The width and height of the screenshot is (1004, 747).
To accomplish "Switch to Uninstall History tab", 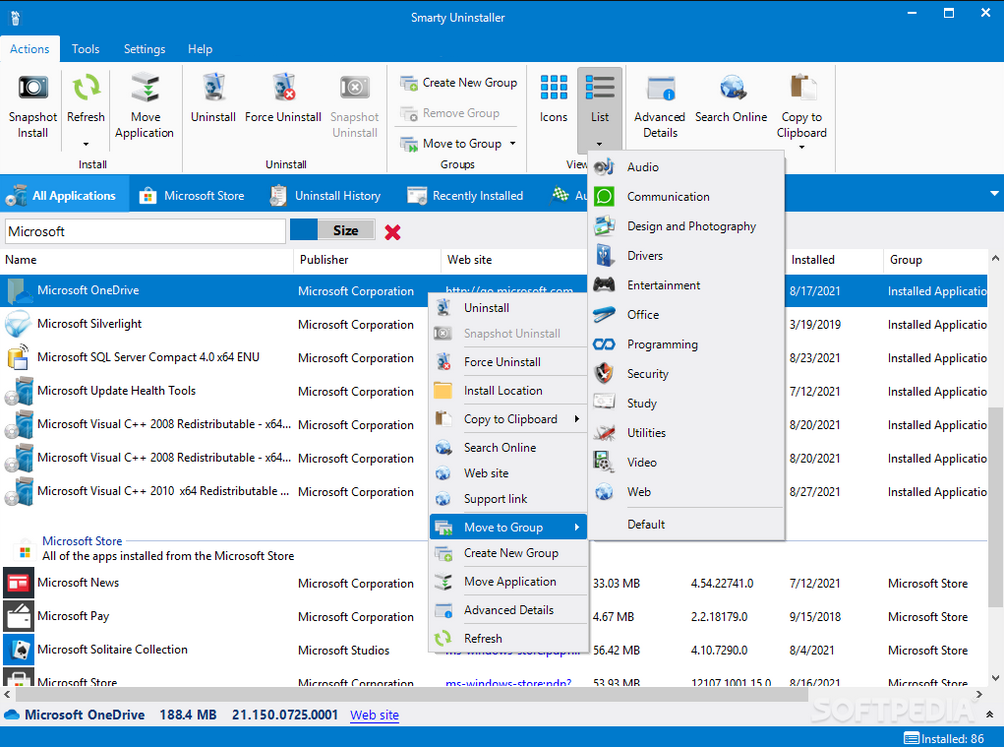I will pos(325,195).
